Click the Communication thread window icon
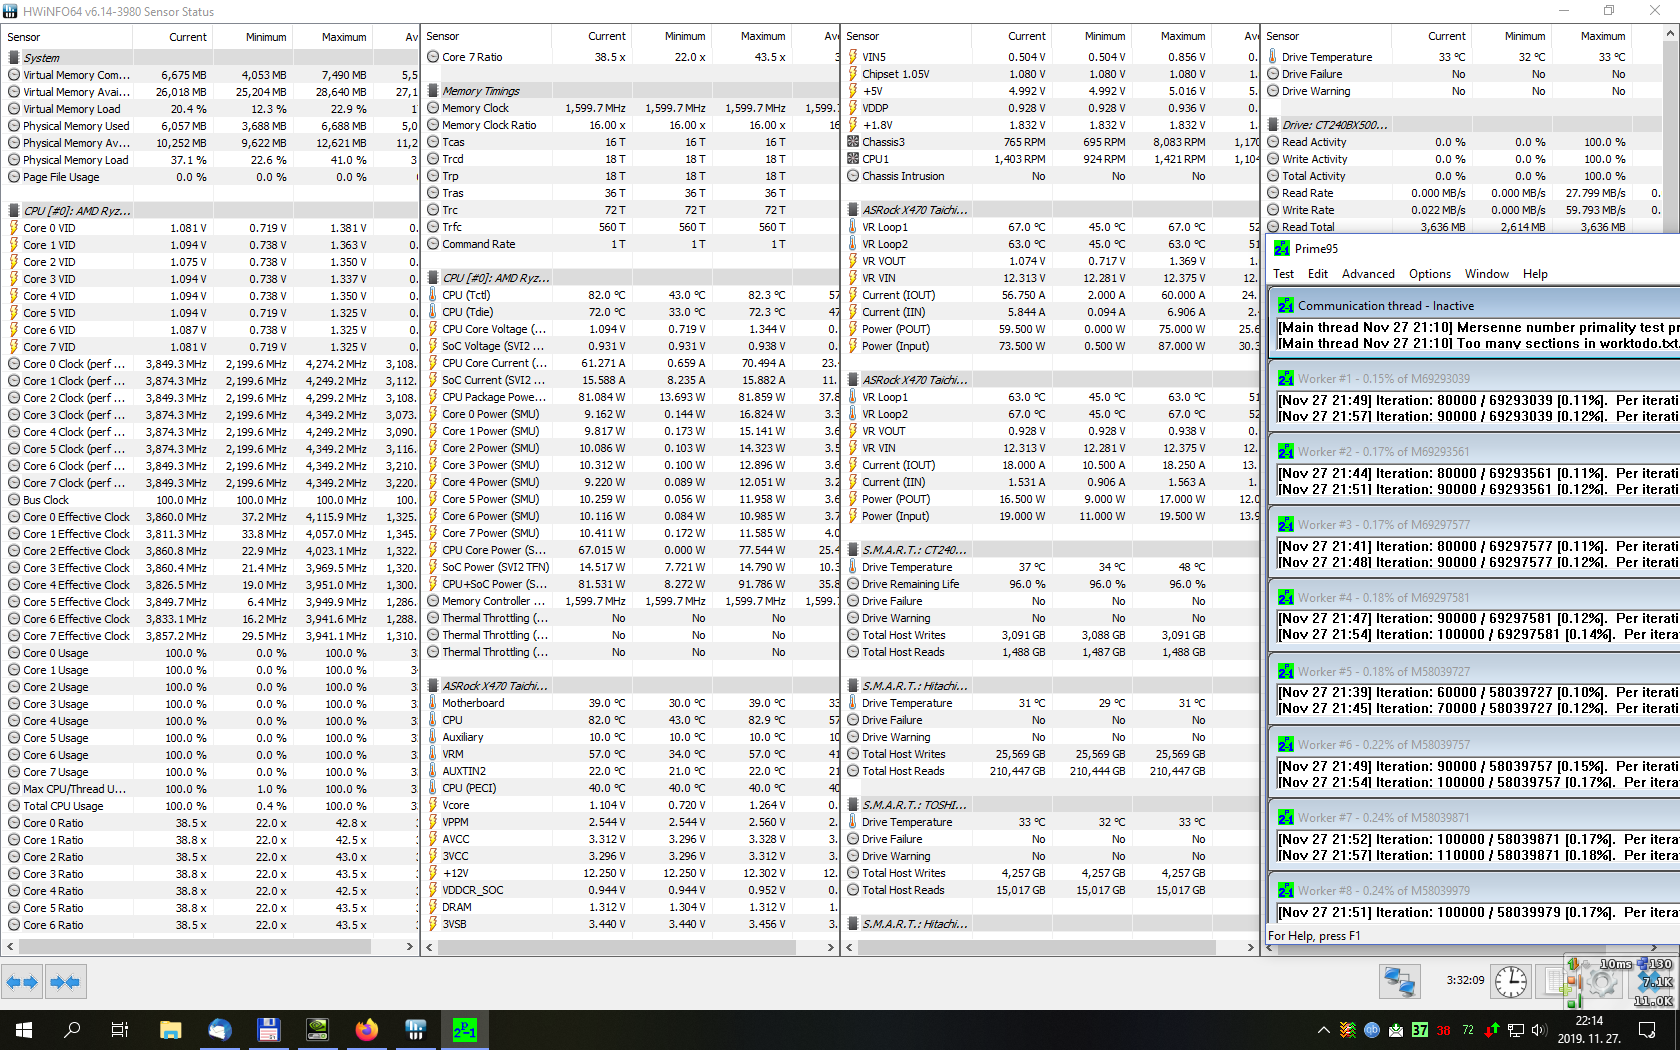Viewport: 1680px width, 1050px height. [1286, 305]
